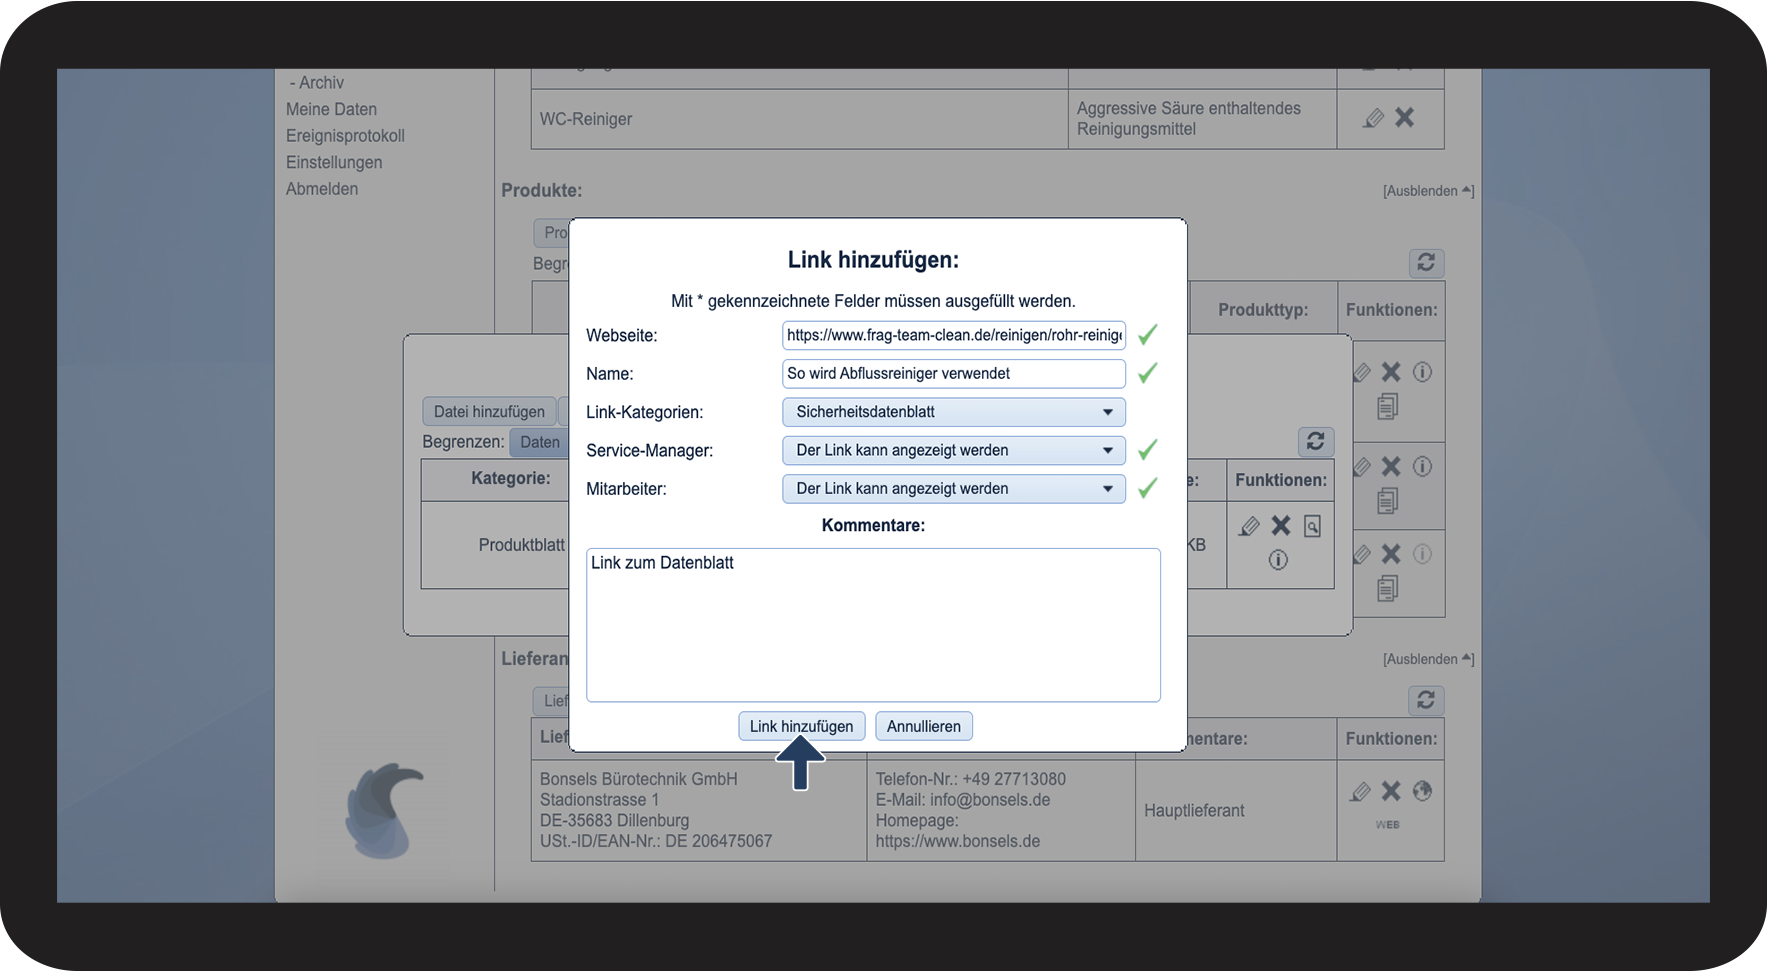Open the Link-Kategorien dropdown
1767x971 pixels.
coord(953,412)
